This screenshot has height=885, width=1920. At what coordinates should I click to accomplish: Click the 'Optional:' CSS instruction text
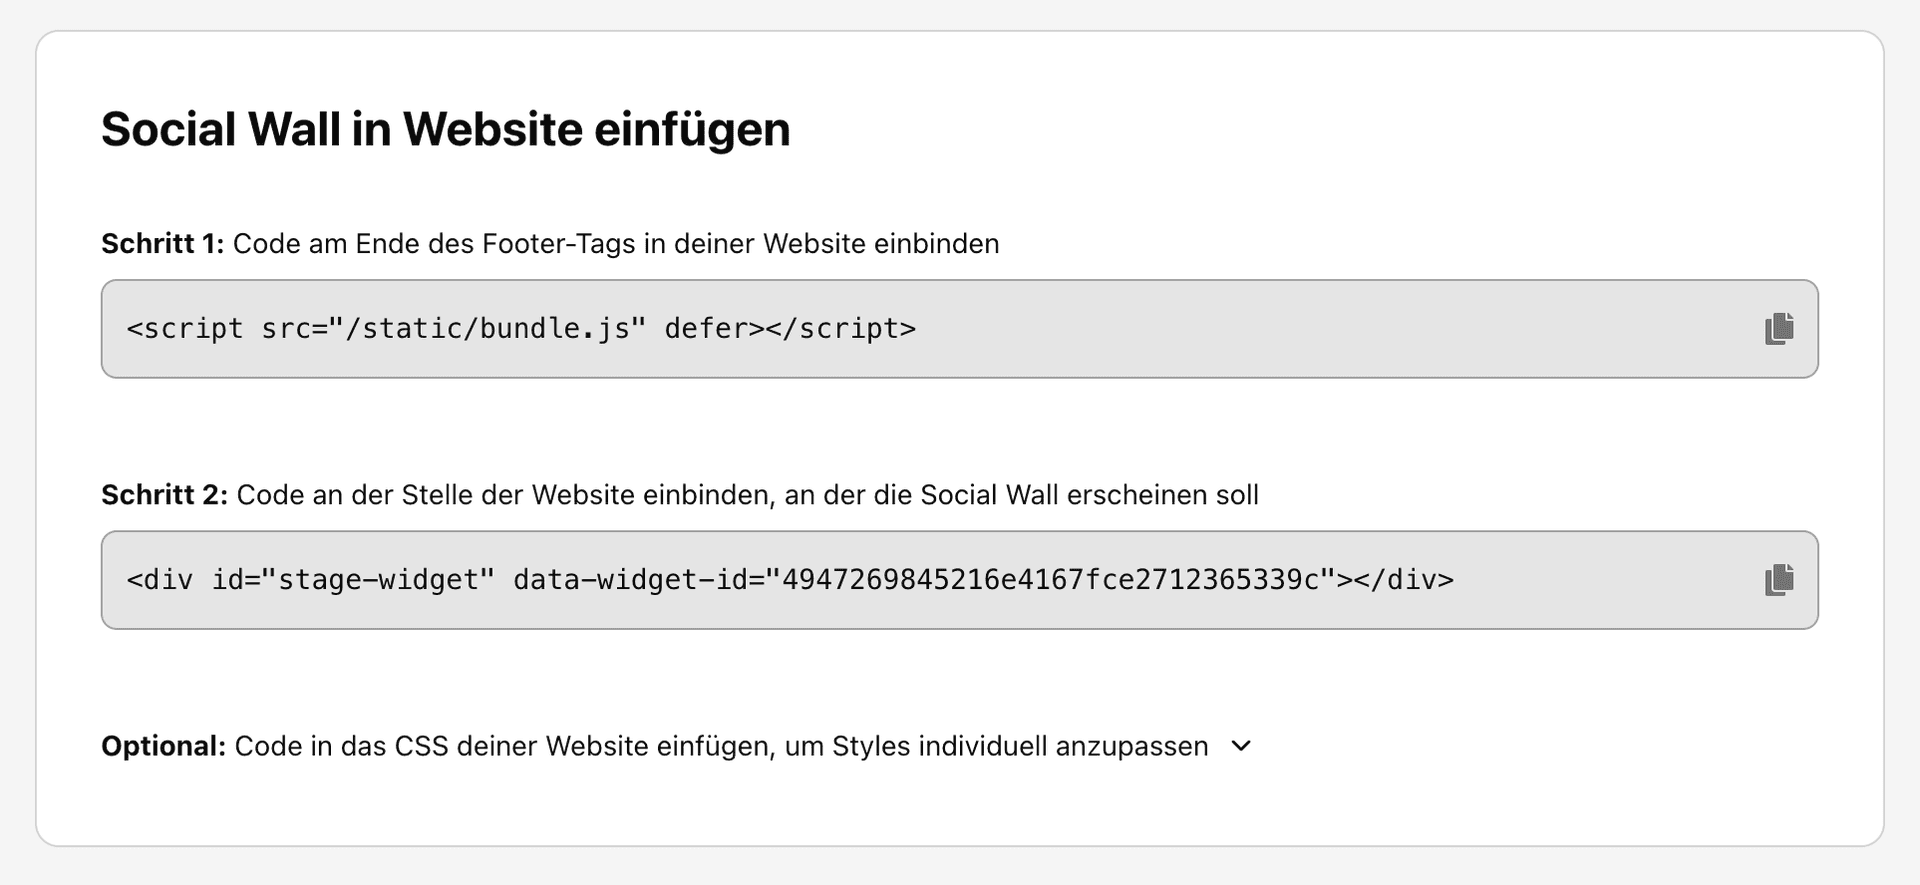tap(655, 746)
